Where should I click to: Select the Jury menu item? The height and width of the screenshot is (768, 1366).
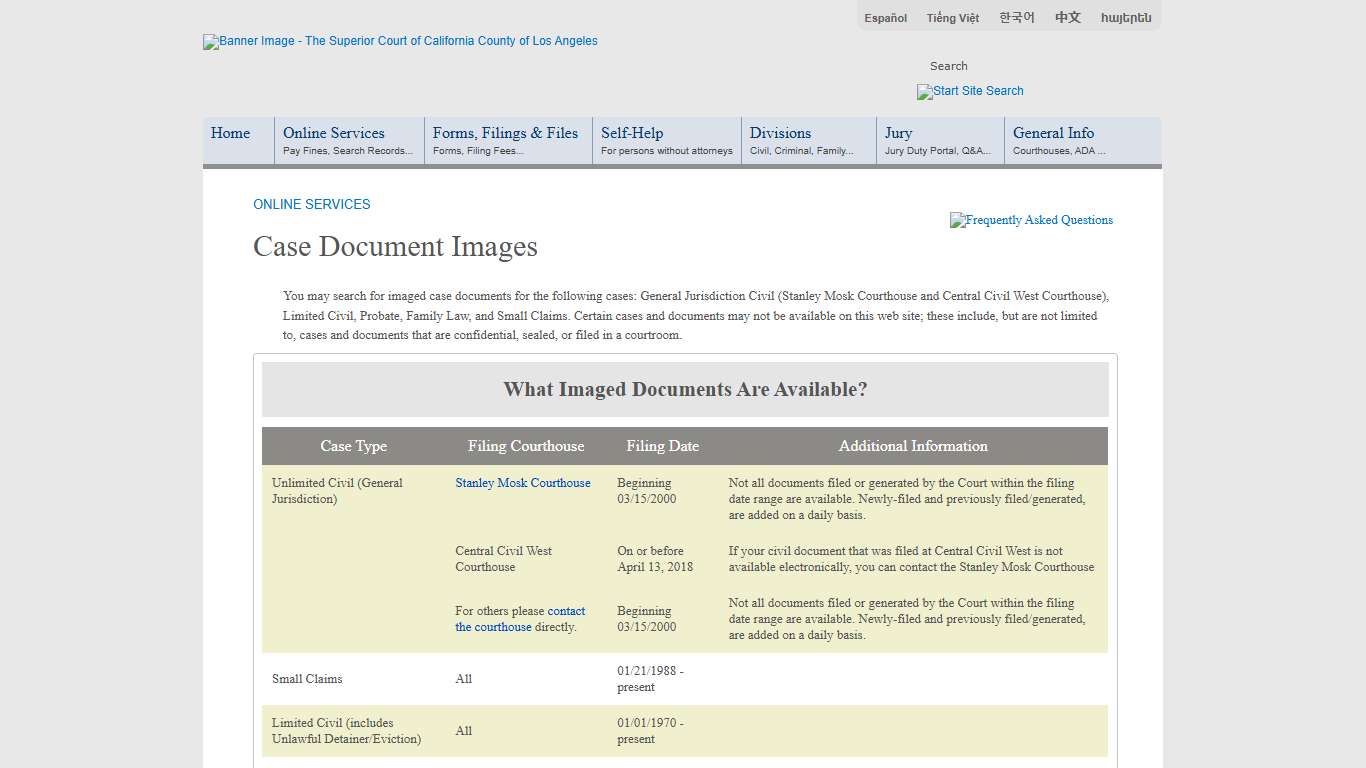coord(938,141)
